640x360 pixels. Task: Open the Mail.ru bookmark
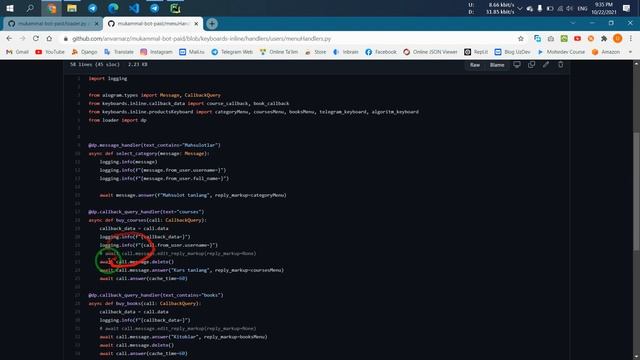pyautogui.click(x=192, y=52)
